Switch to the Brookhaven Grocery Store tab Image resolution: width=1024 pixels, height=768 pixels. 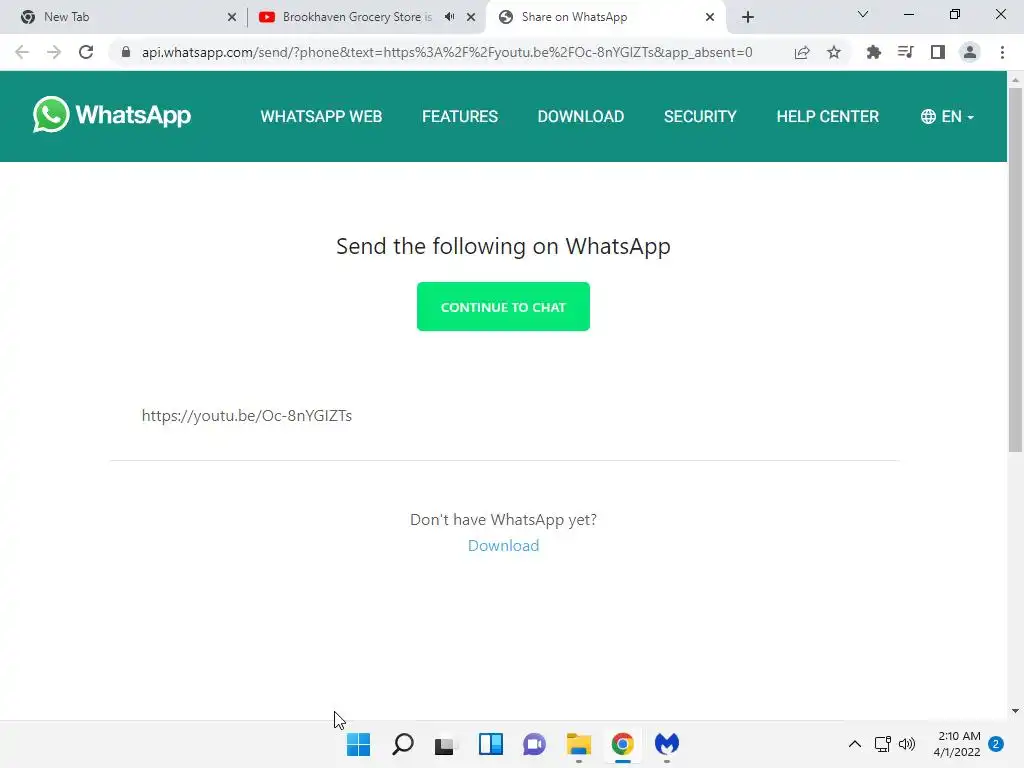(x=357, y=17)
